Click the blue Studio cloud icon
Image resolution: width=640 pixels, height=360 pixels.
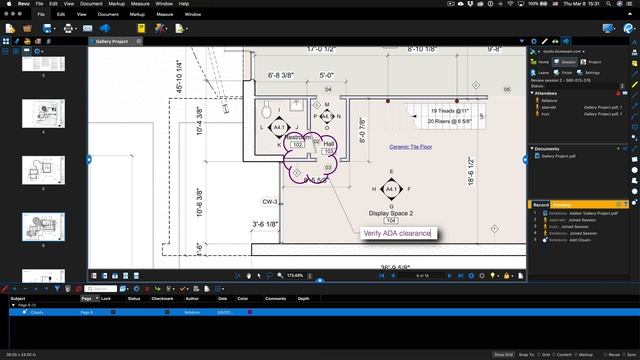[105, 28]
